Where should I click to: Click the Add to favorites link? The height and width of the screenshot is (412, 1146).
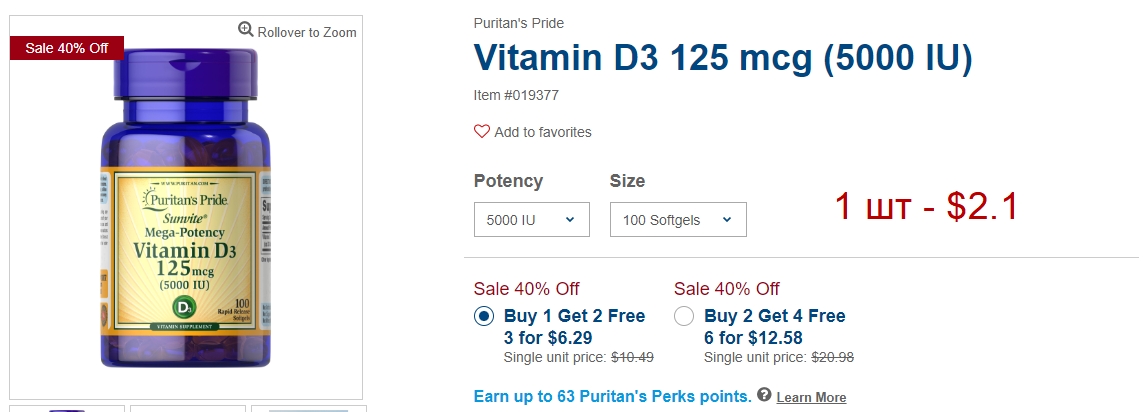[x=542, y=132]
